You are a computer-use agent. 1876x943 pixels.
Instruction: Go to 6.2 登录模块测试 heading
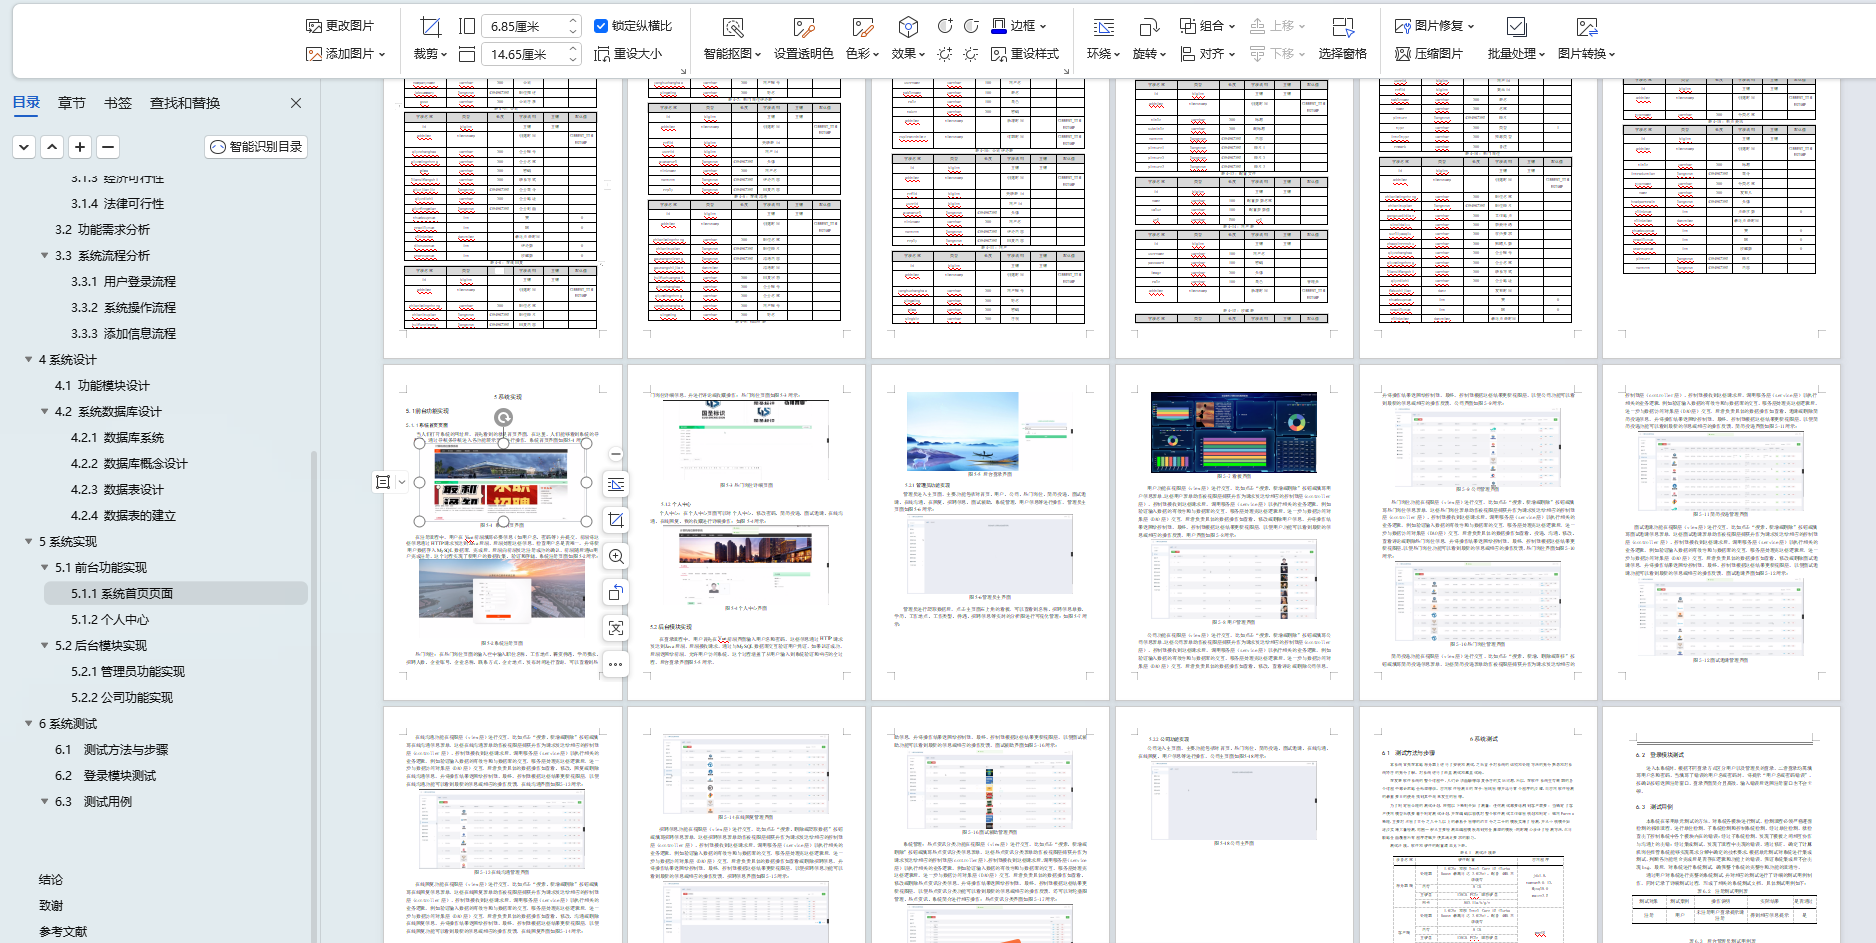(x=106, y=776)
